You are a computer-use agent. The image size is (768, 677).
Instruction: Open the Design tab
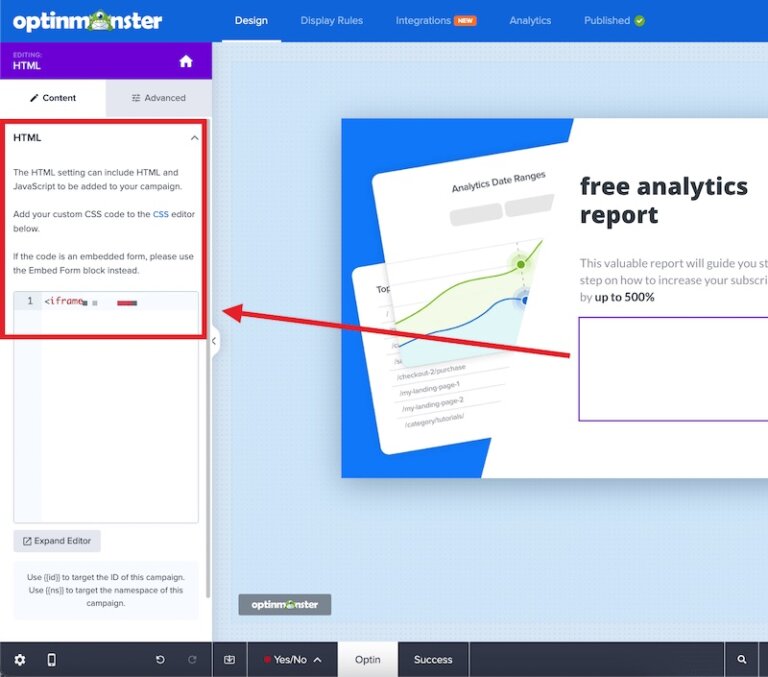point(251,21)
